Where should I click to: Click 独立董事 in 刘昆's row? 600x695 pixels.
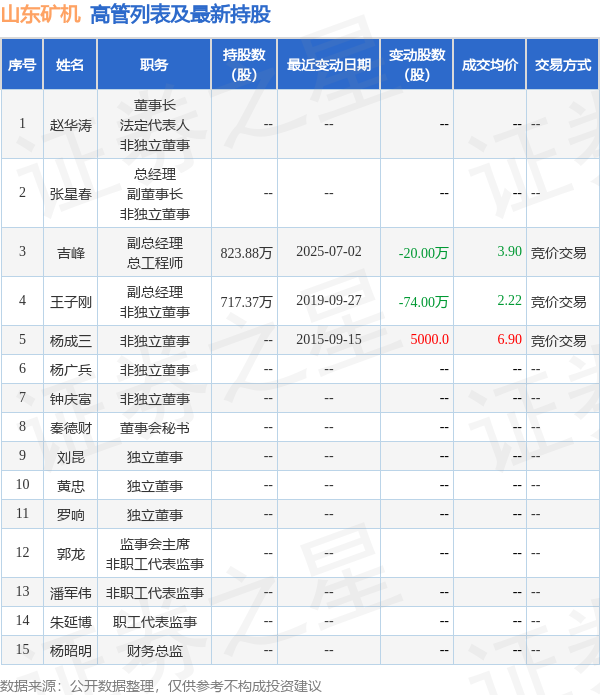pos(155,457)
